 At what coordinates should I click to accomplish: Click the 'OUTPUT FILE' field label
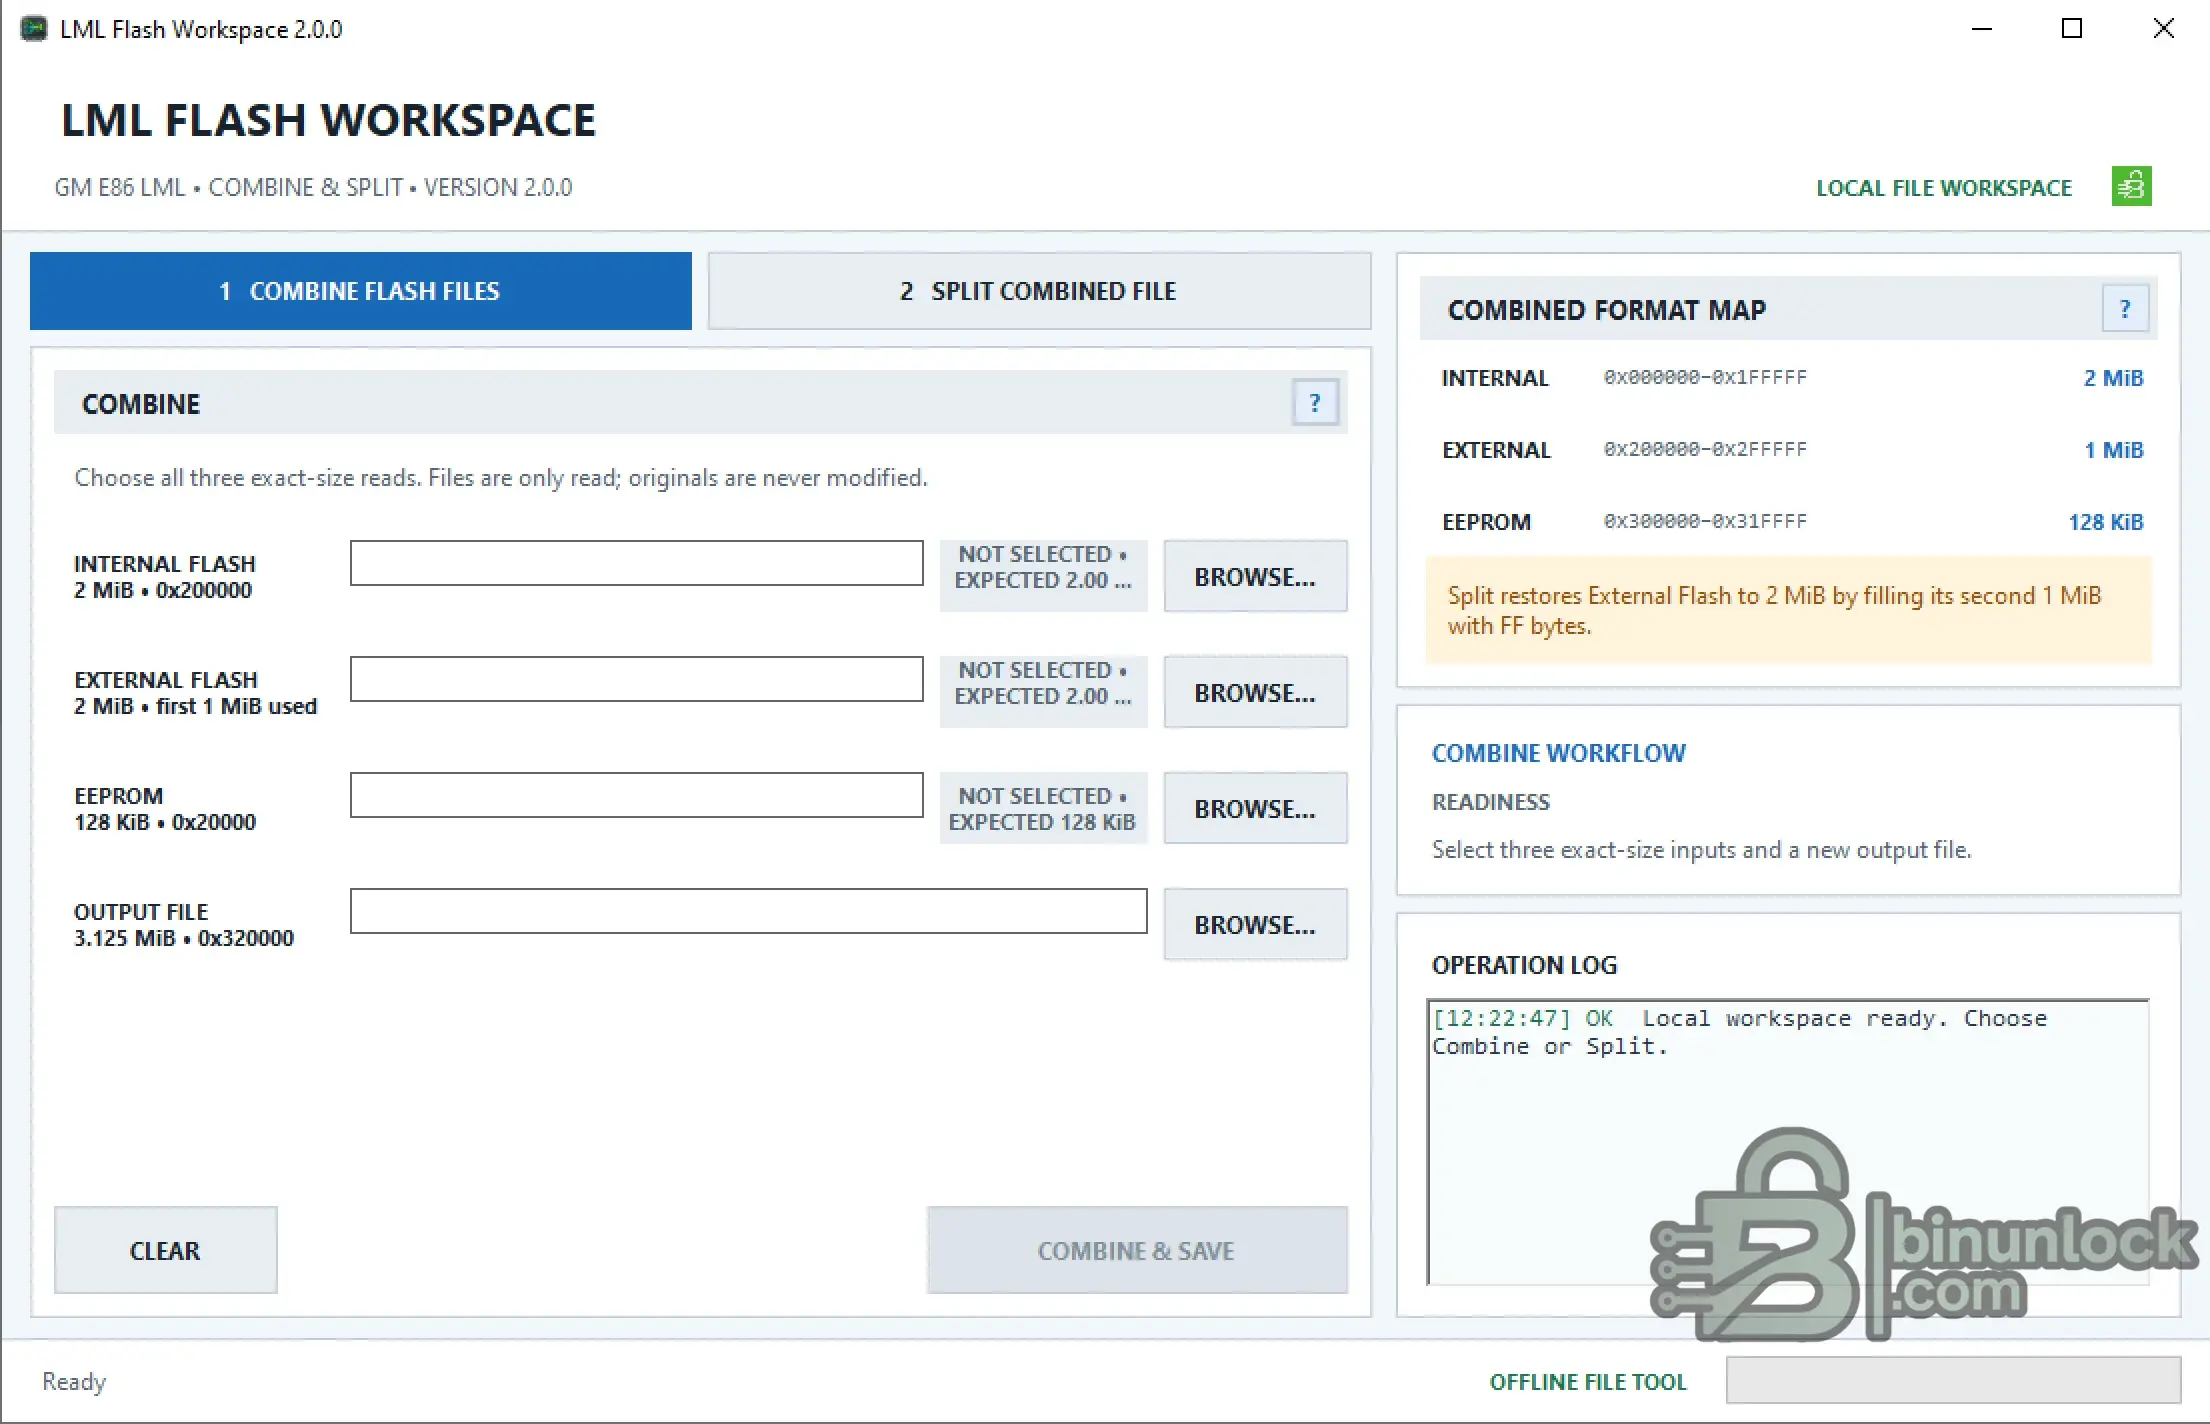tap(141, 912)
